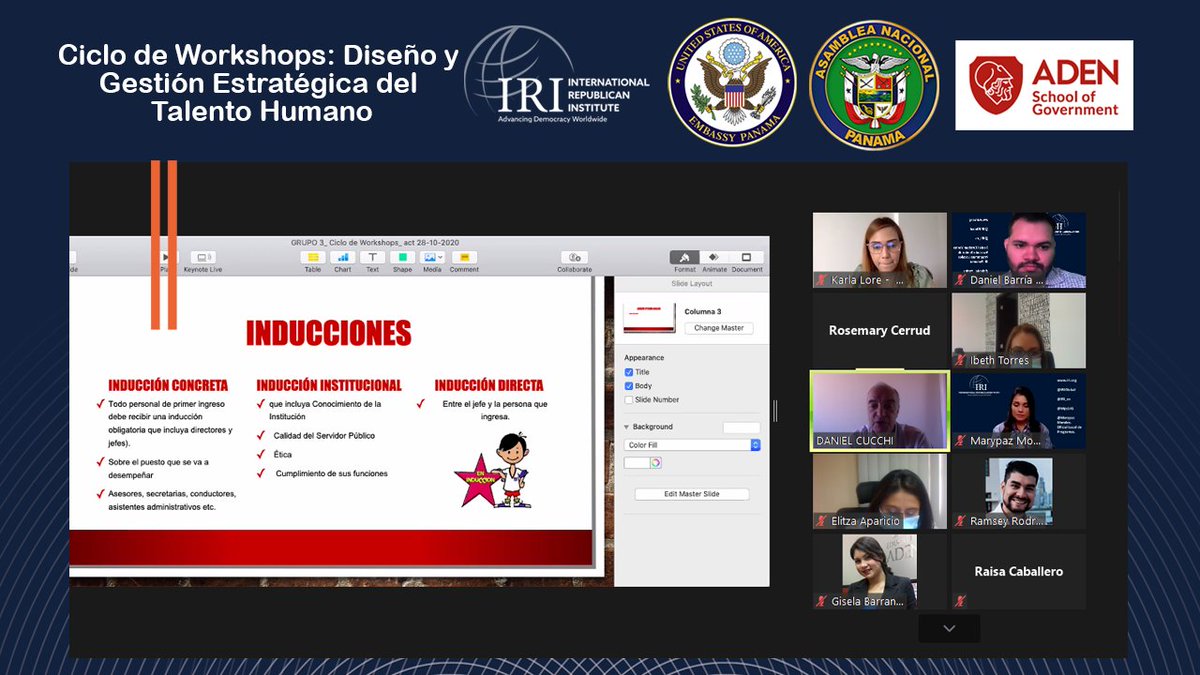This screenshot has width=1200, height=675.
Task: Click muted mic icon on Raisa Caballero tile
Action: pyautogui.click(x=961, y=601)
